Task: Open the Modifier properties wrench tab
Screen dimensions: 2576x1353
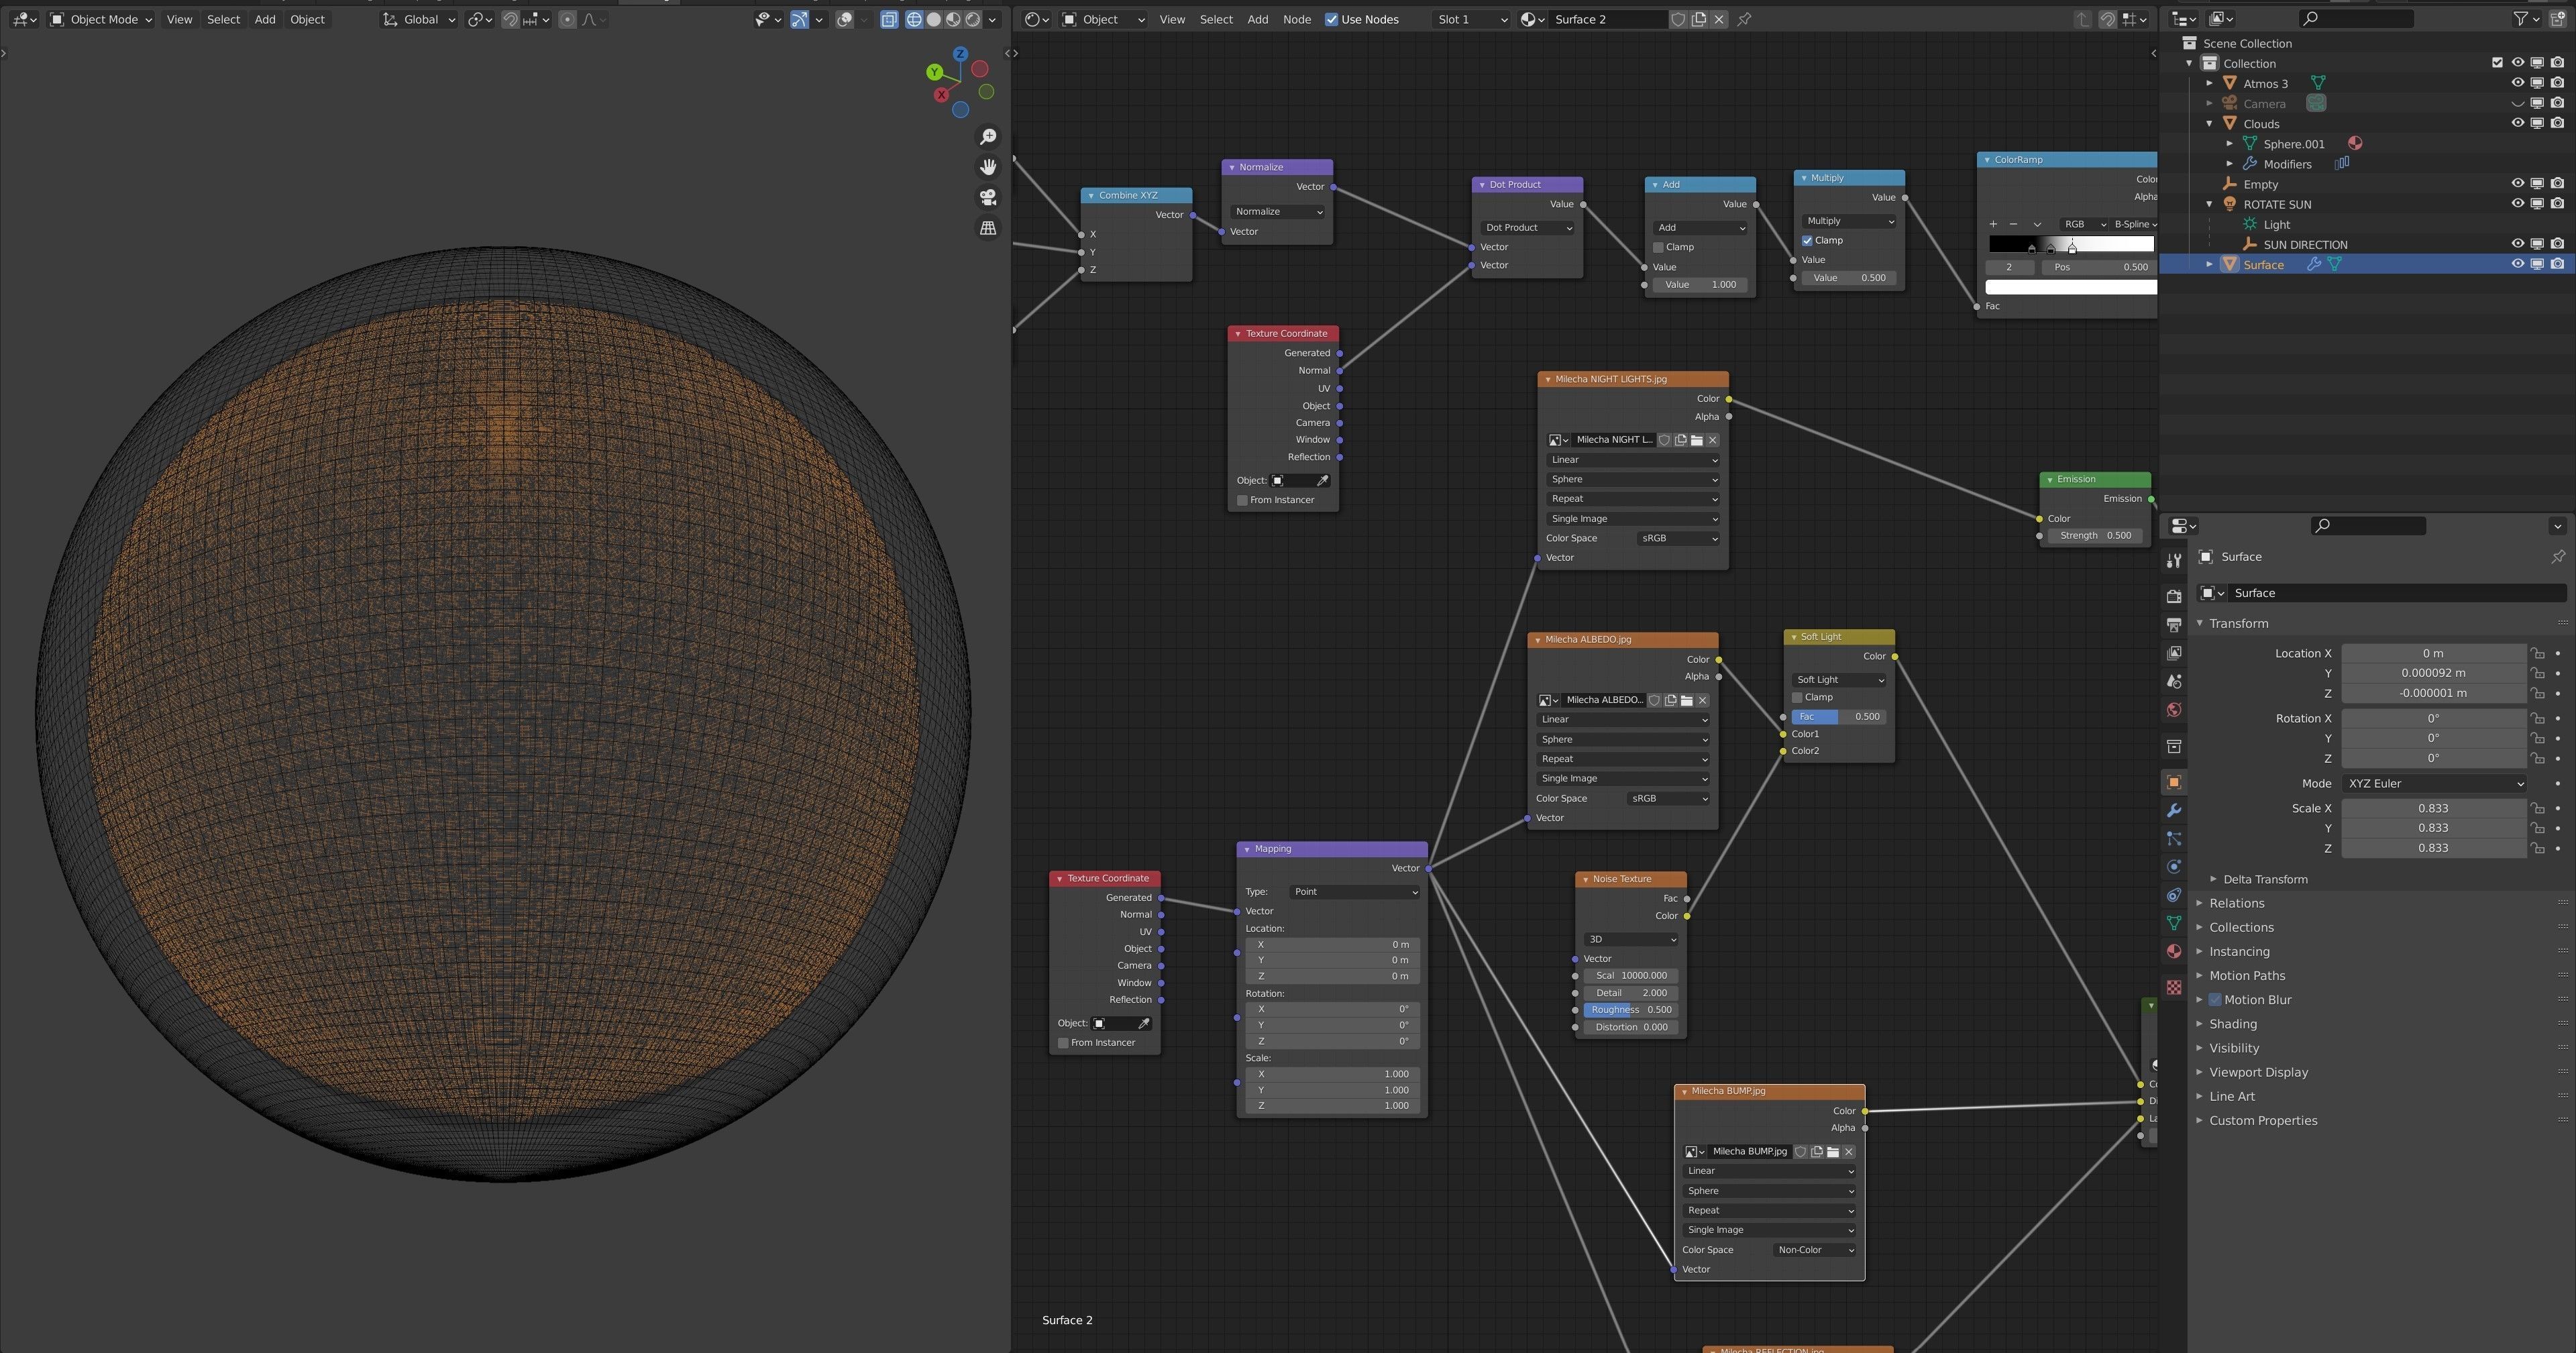Action: (x=2173, y=810)
